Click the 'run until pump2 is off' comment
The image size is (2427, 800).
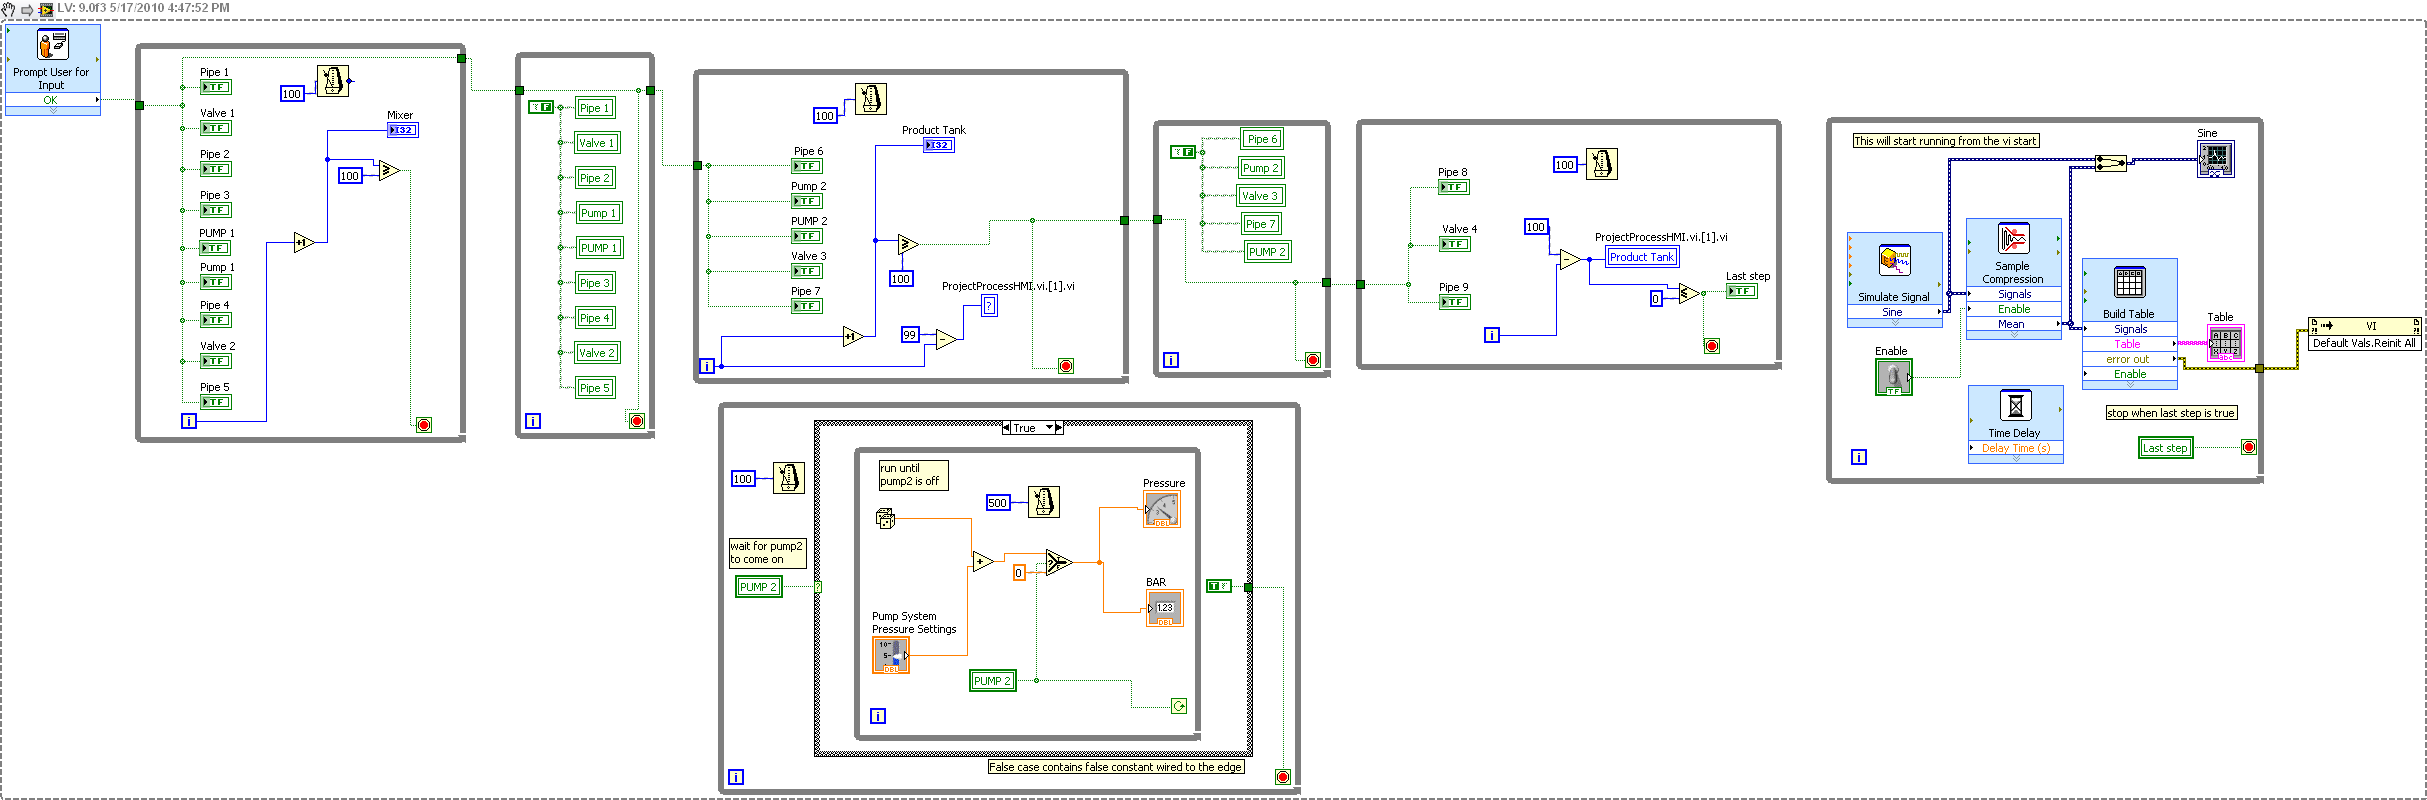tap(913, 475)
